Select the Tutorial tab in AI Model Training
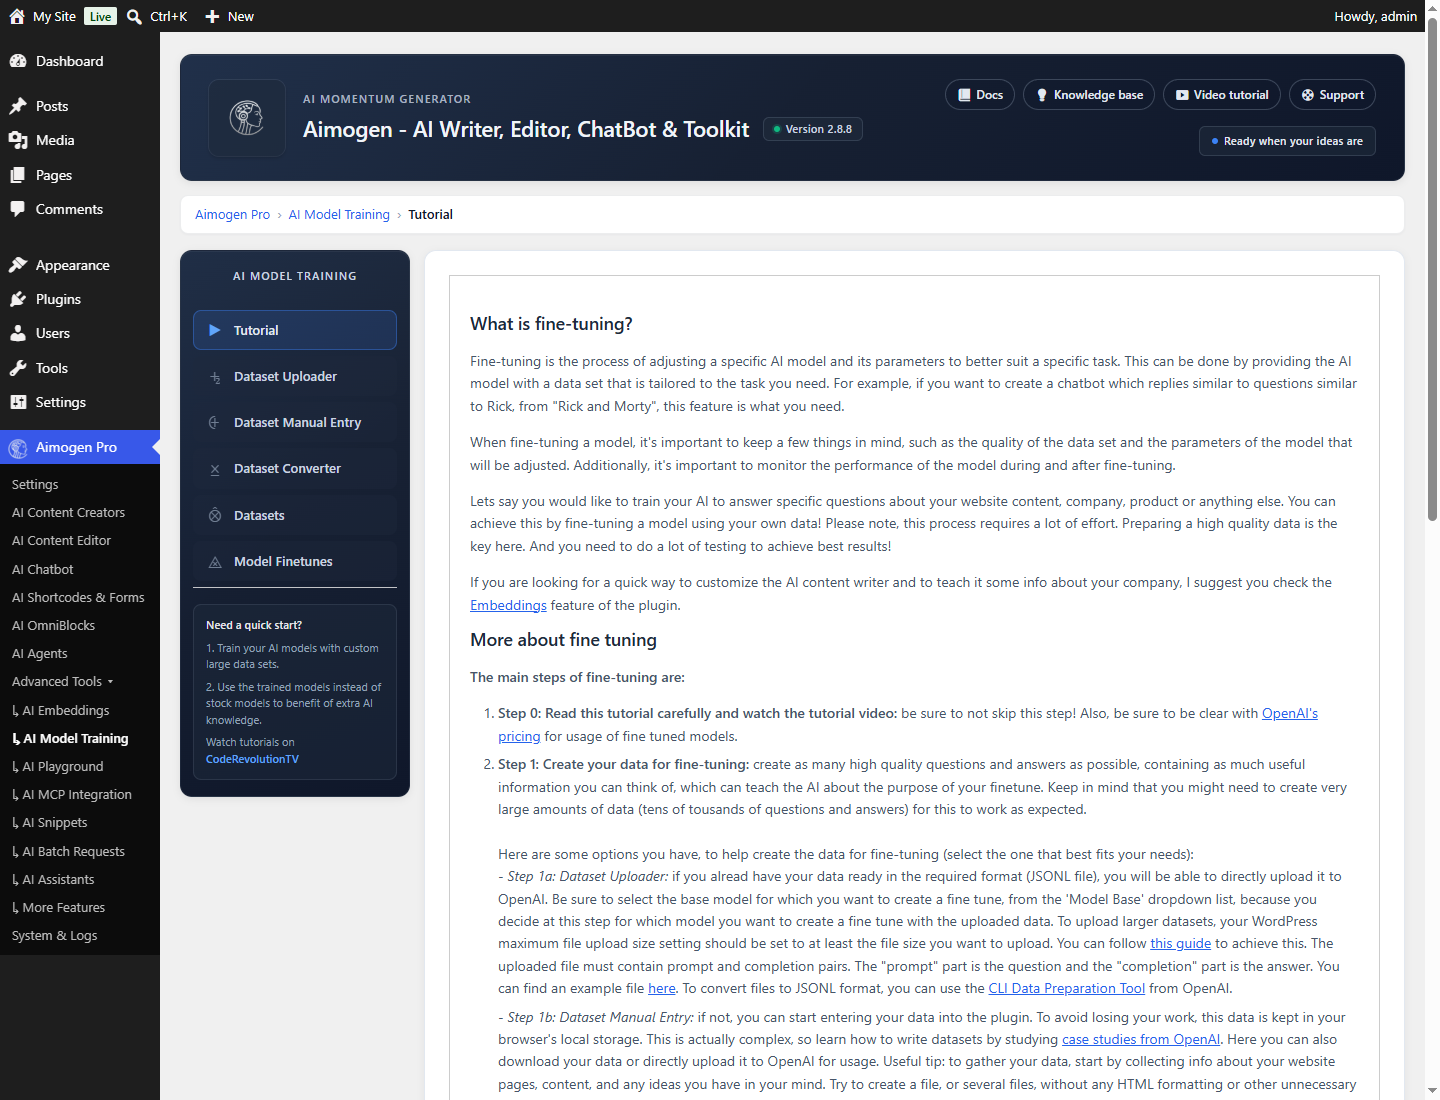Image resolution: width=1440 pixels, height=1100 pixels. 295,330
